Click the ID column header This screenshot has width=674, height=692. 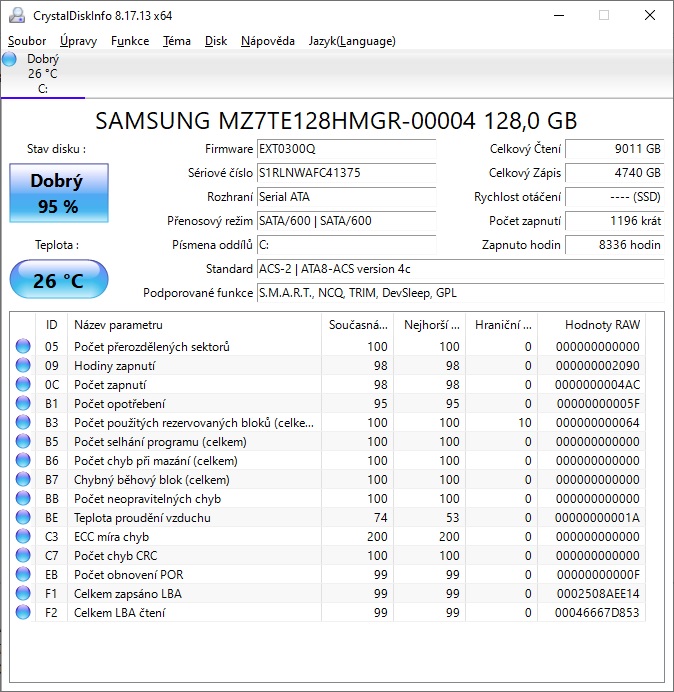[51, 325]
